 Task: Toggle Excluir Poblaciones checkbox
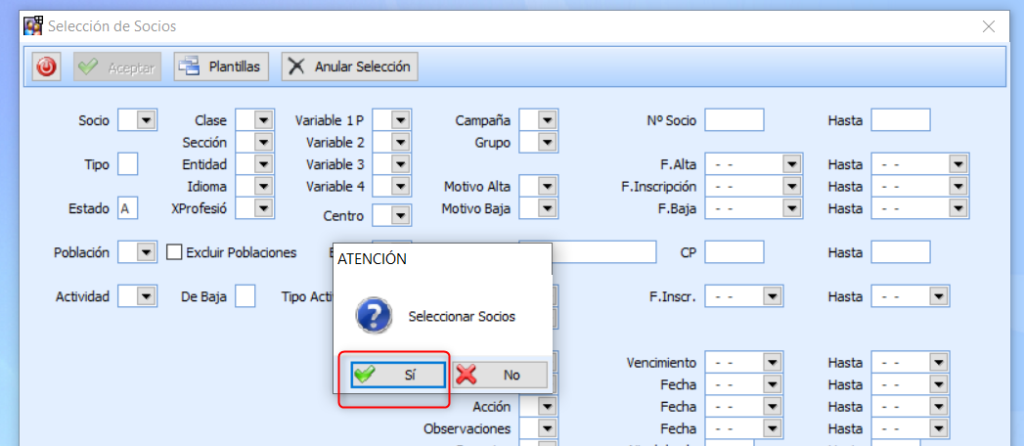pos(174,253)
